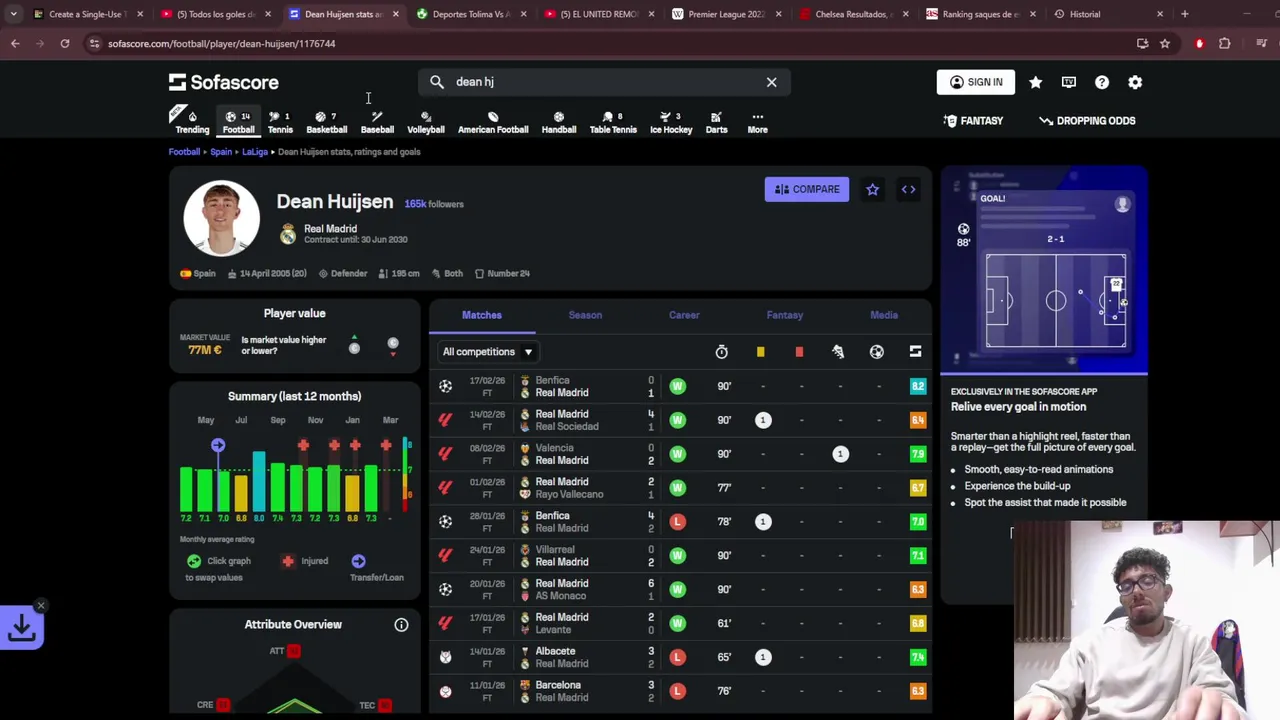Image resolution: width=1280 pixels, height=720 pixels.
Task: Click the 6.7 rating badge
Action: (917, 488)
